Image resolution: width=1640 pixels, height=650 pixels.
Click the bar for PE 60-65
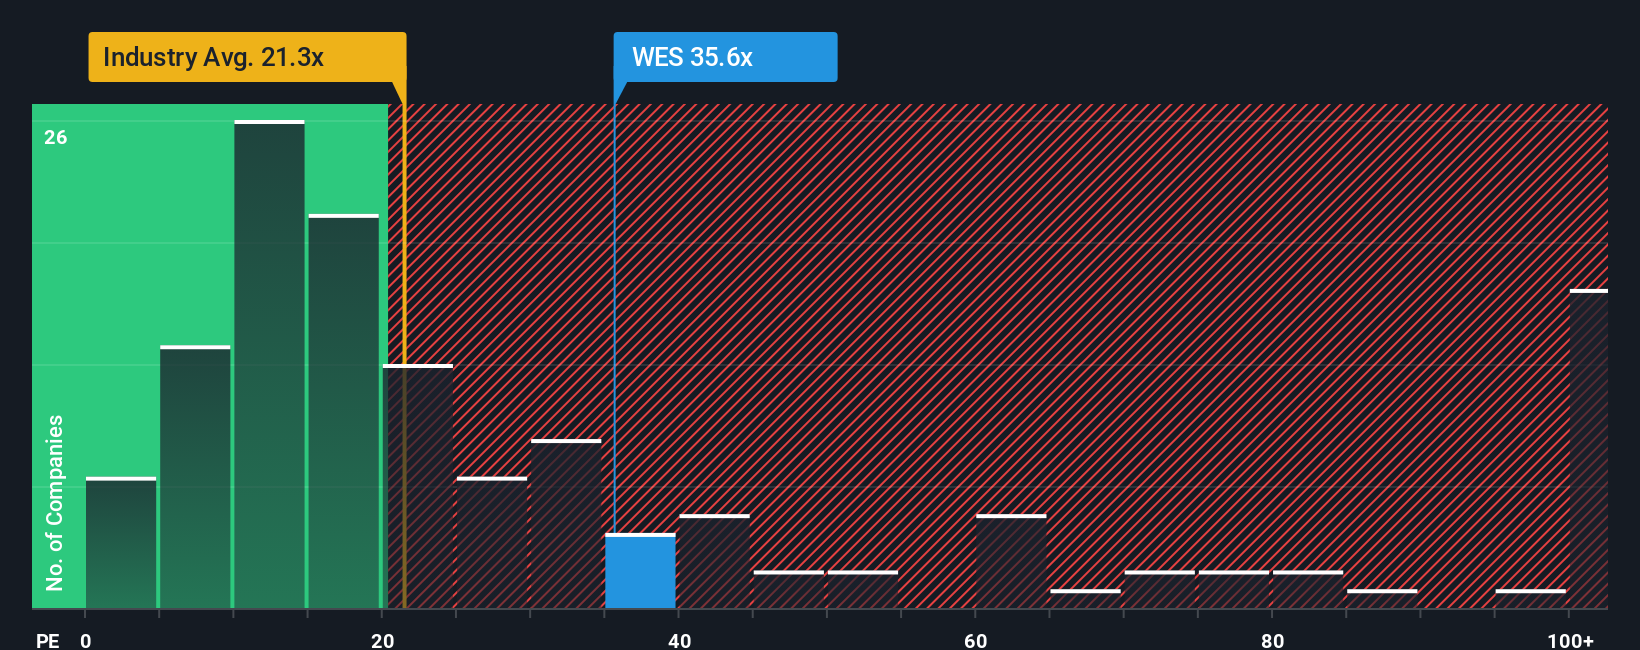pos(1011,561)
